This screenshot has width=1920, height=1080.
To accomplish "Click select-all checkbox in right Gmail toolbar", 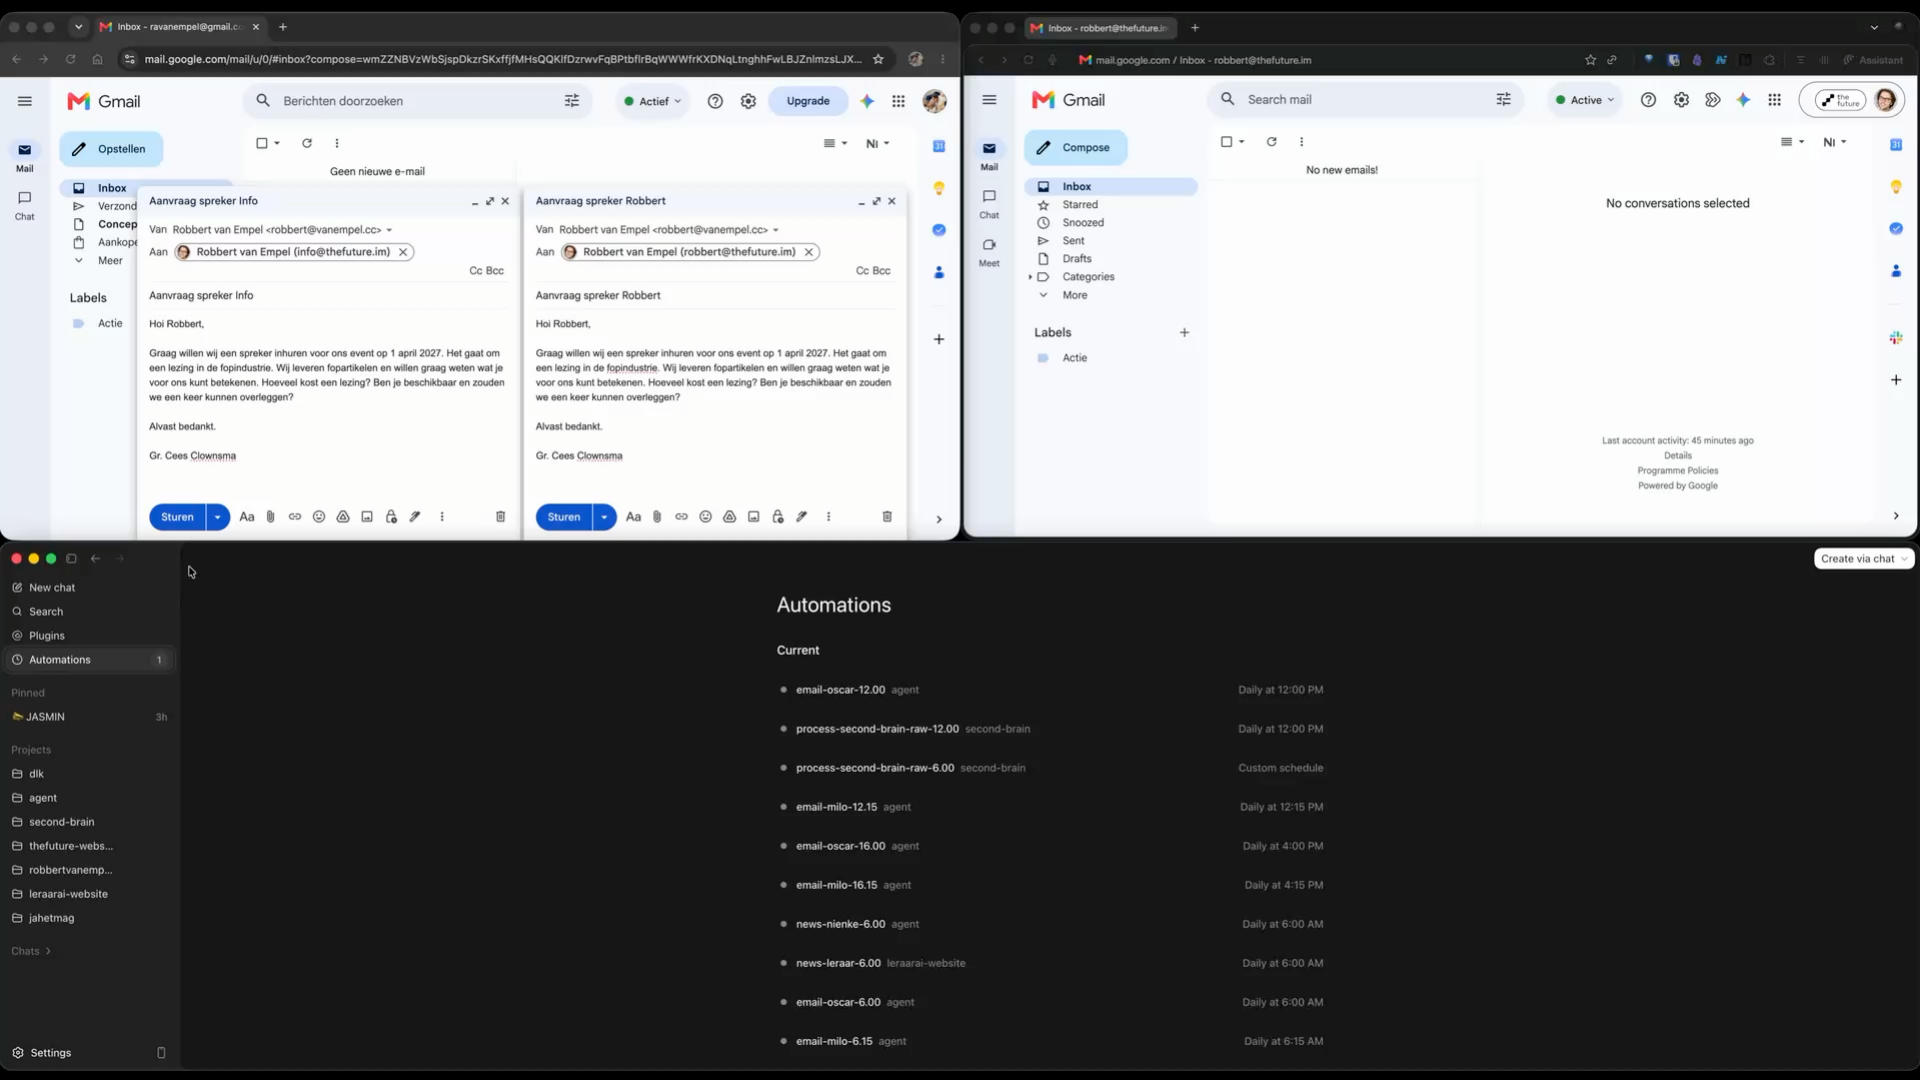I will point(1226,142).
